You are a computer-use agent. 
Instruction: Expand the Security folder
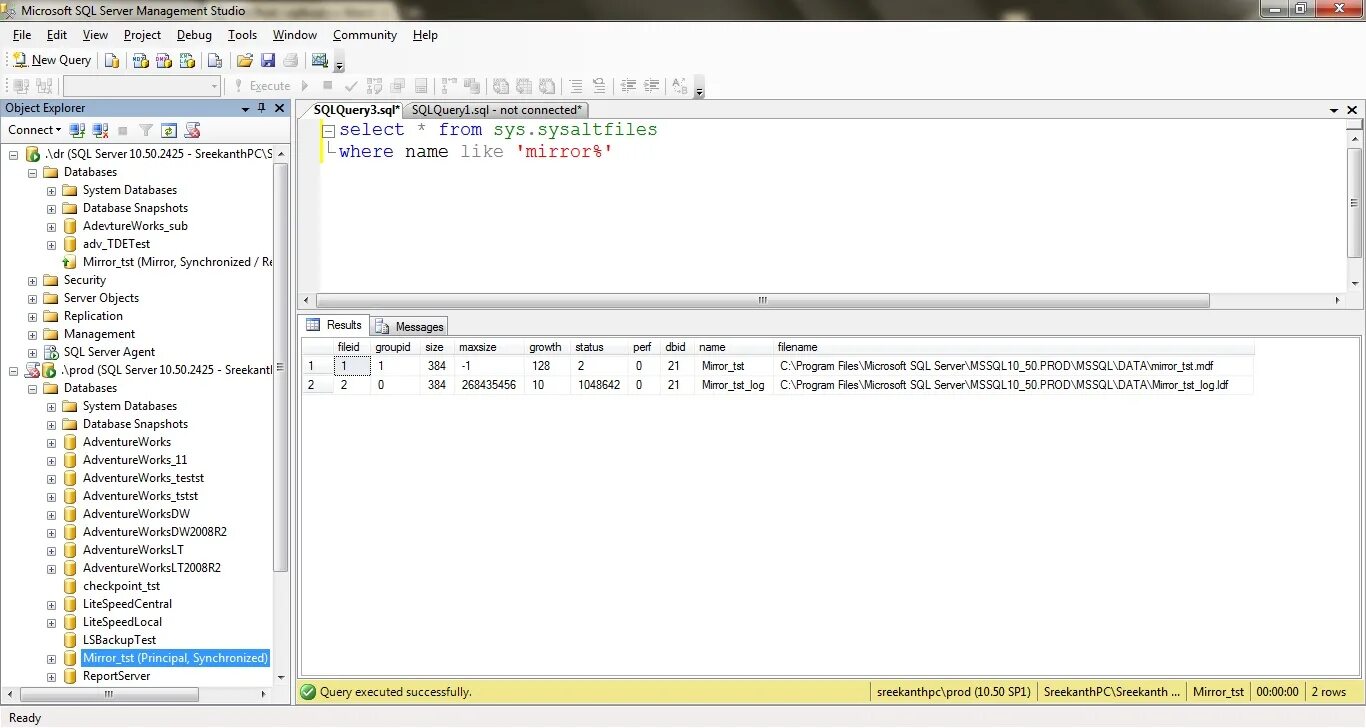point(32,280)
